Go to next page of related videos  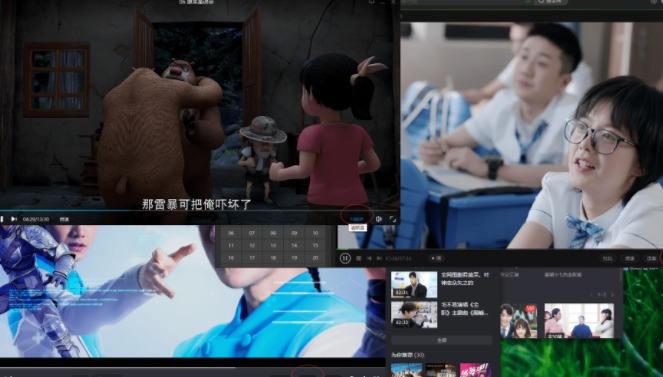612,295
